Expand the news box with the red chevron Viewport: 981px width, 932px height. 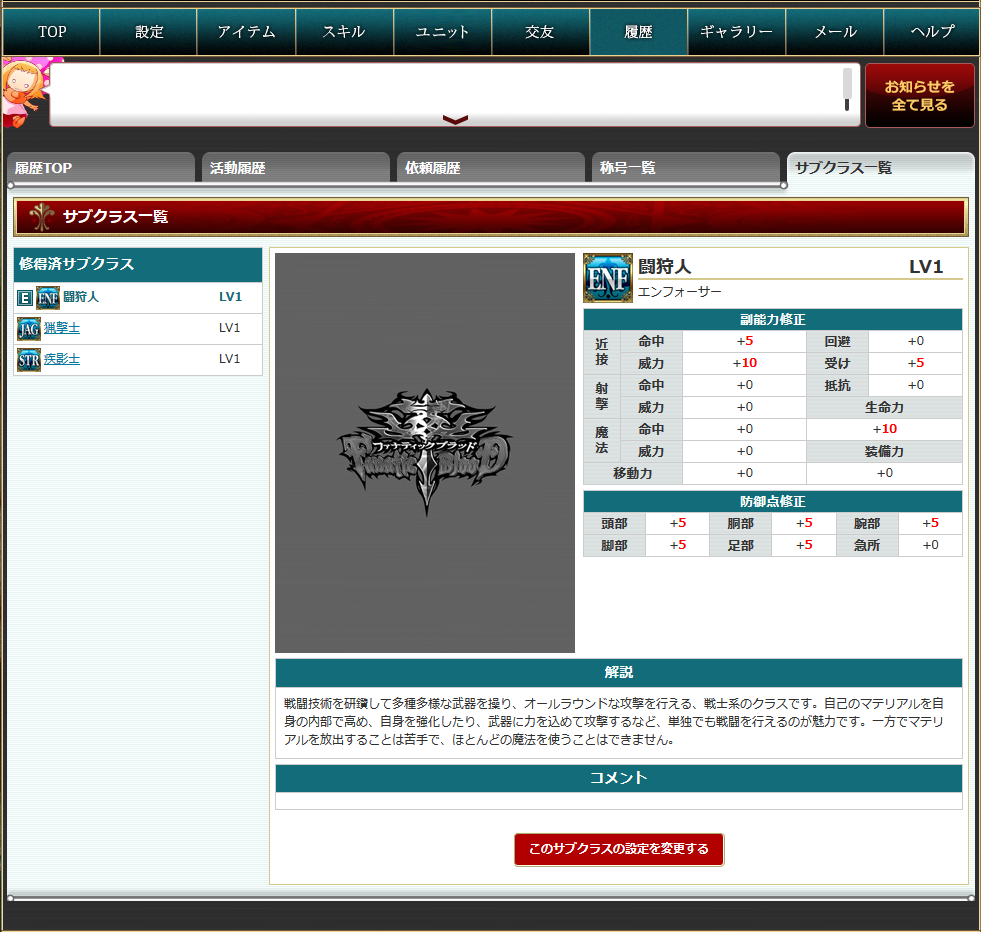455,119
